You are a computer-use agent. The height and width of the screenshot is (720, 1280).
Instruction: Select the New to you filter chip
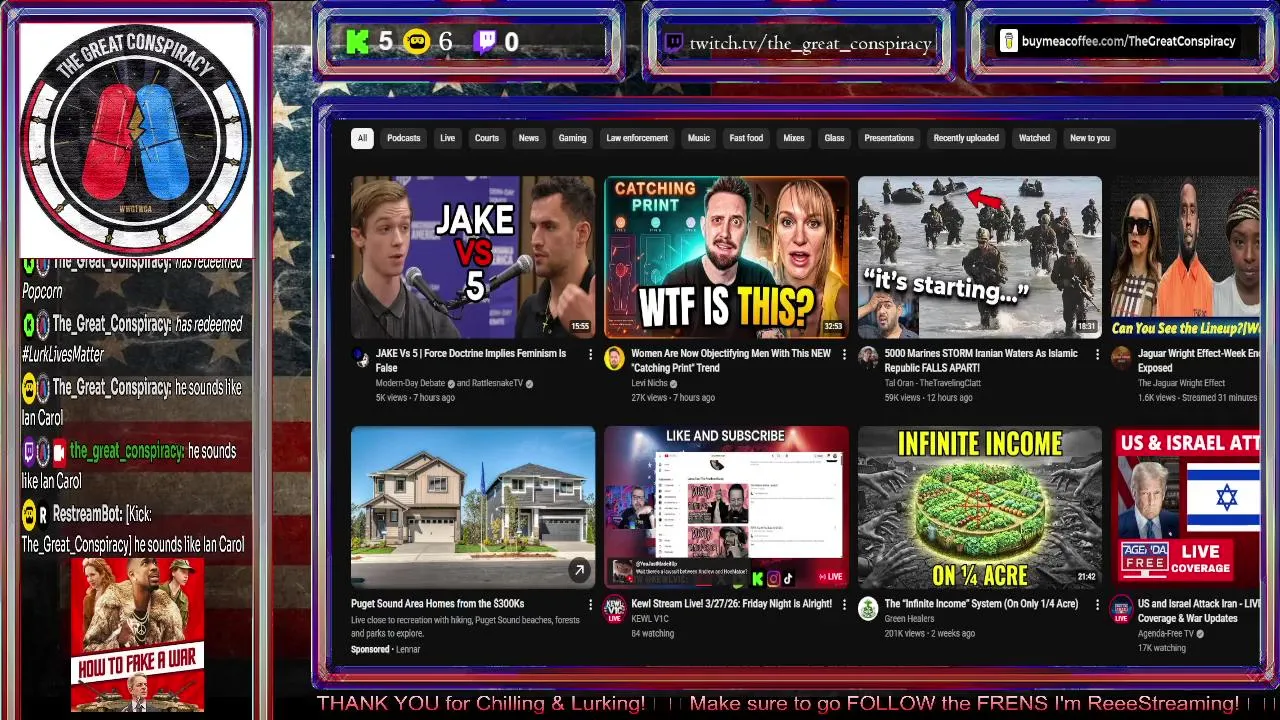click(x=1090, y=138)
